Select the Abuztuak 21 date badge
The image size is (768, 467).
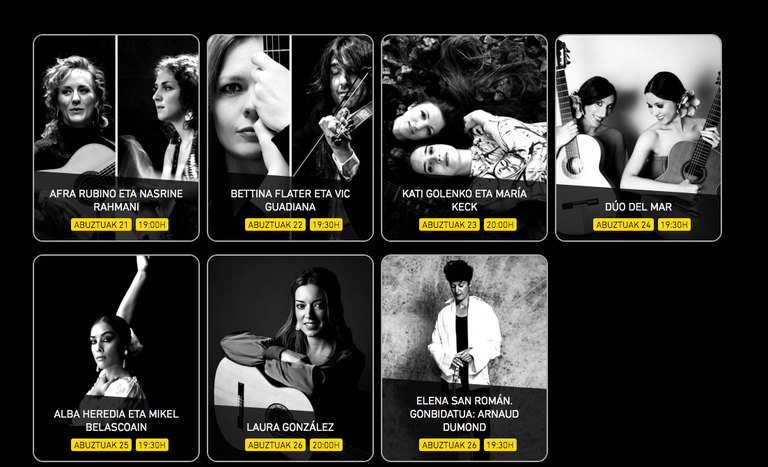click(x=101, y=224)
